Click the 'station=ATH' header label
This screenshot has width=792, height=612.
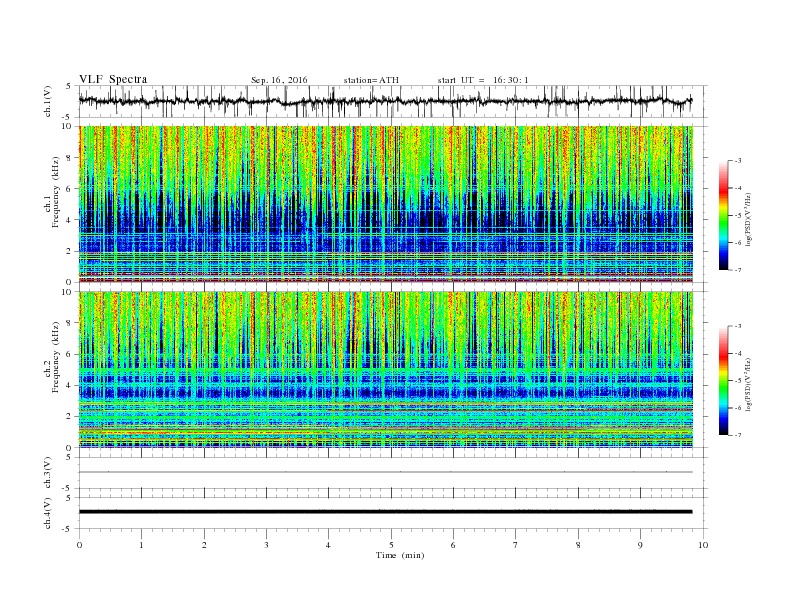pos(371,80)
